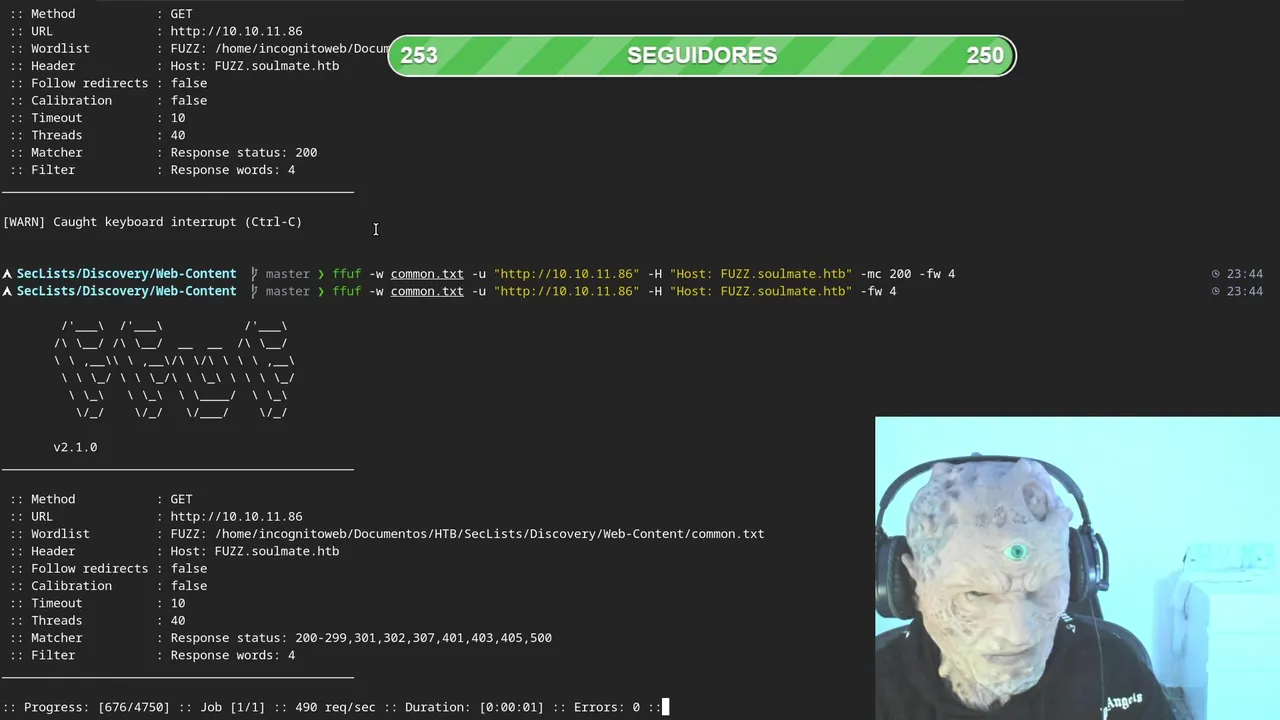Click 'Response status: 200-299,301,302,307,401,403,405,500' matcher value

point(361,638)
